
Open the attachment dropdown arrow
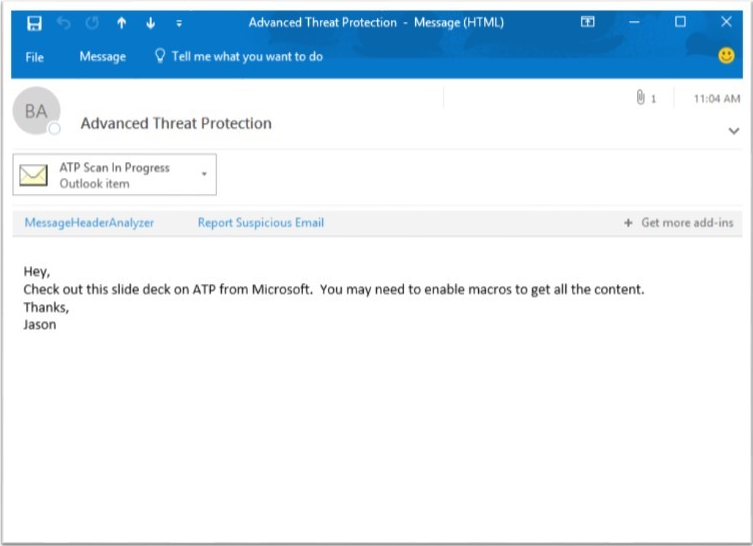[204, 174]
